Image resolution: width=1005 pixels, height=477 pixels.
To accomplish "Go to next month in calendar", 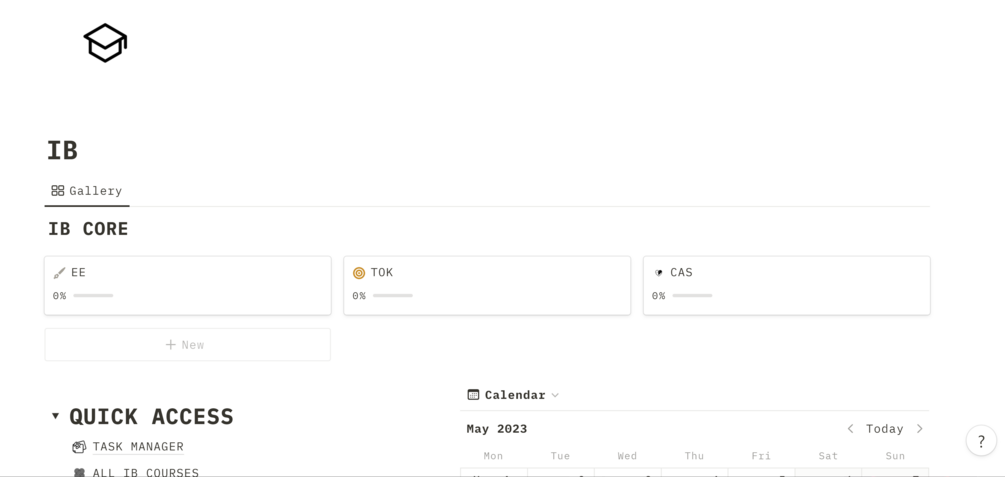I will coord(920,429).
